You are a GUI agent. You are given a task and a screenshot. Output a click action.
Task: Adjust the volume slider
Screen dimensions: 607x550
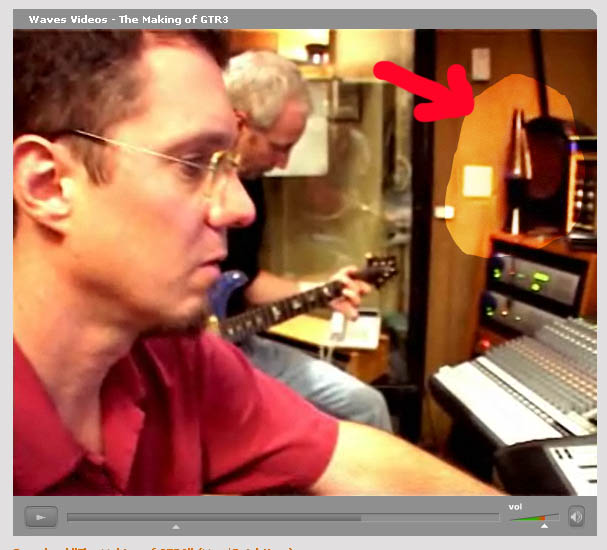[535, 517]
